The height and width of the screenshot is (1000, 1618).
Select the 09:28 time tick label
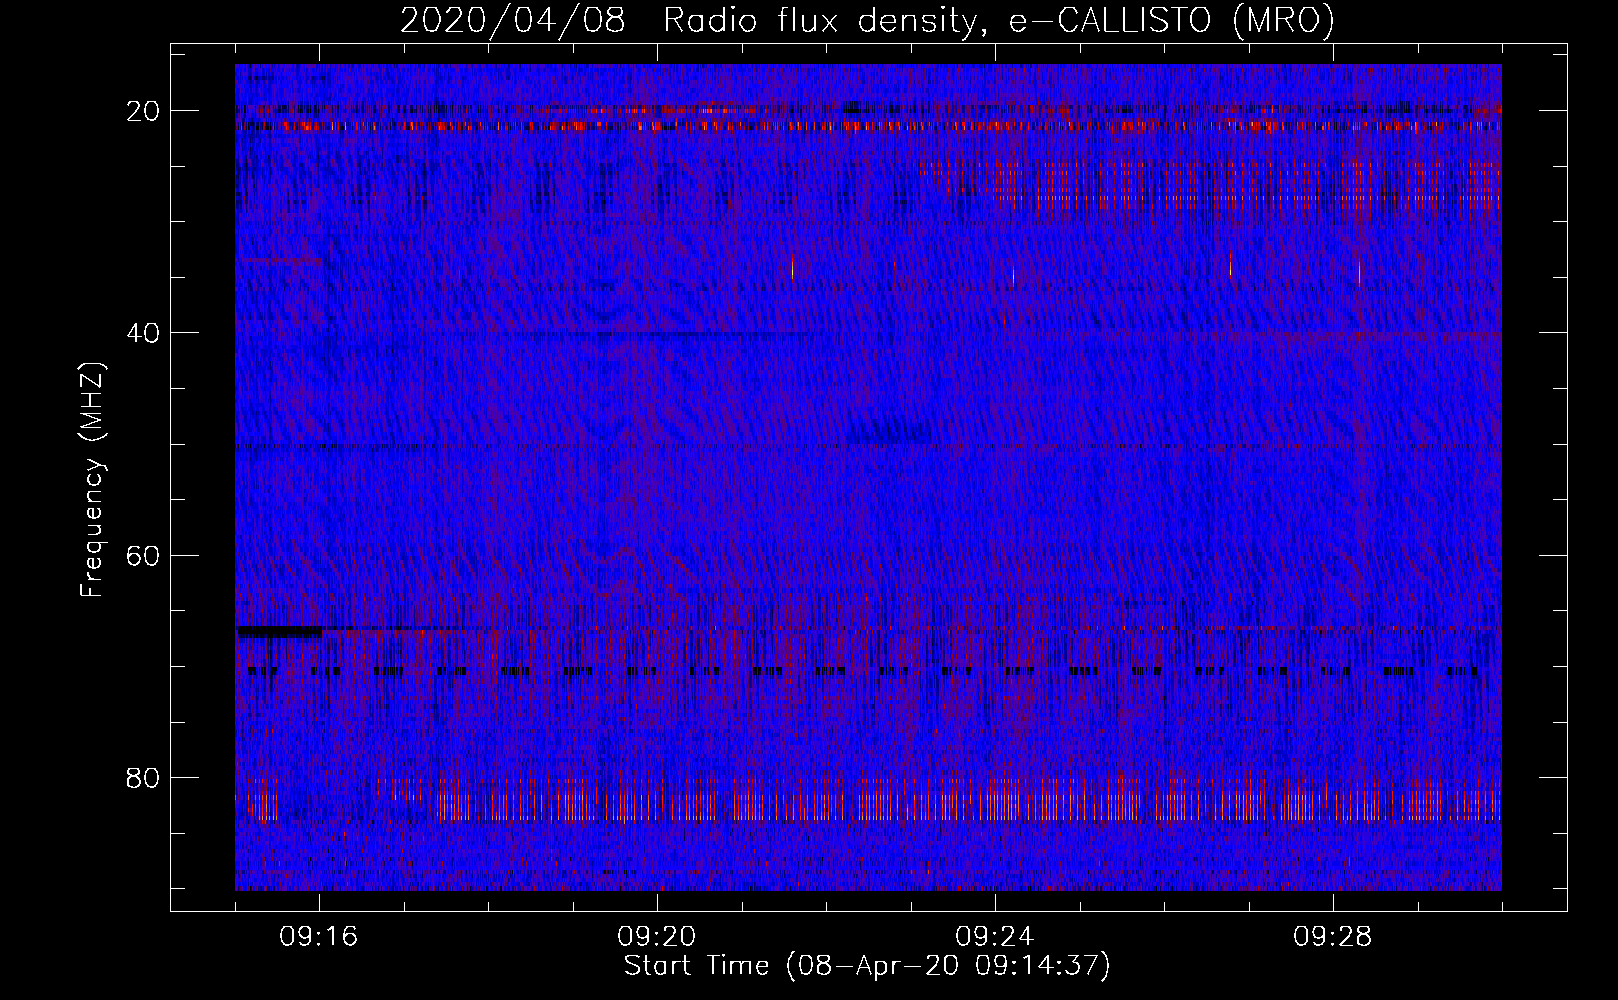[x=1333, y=937]
